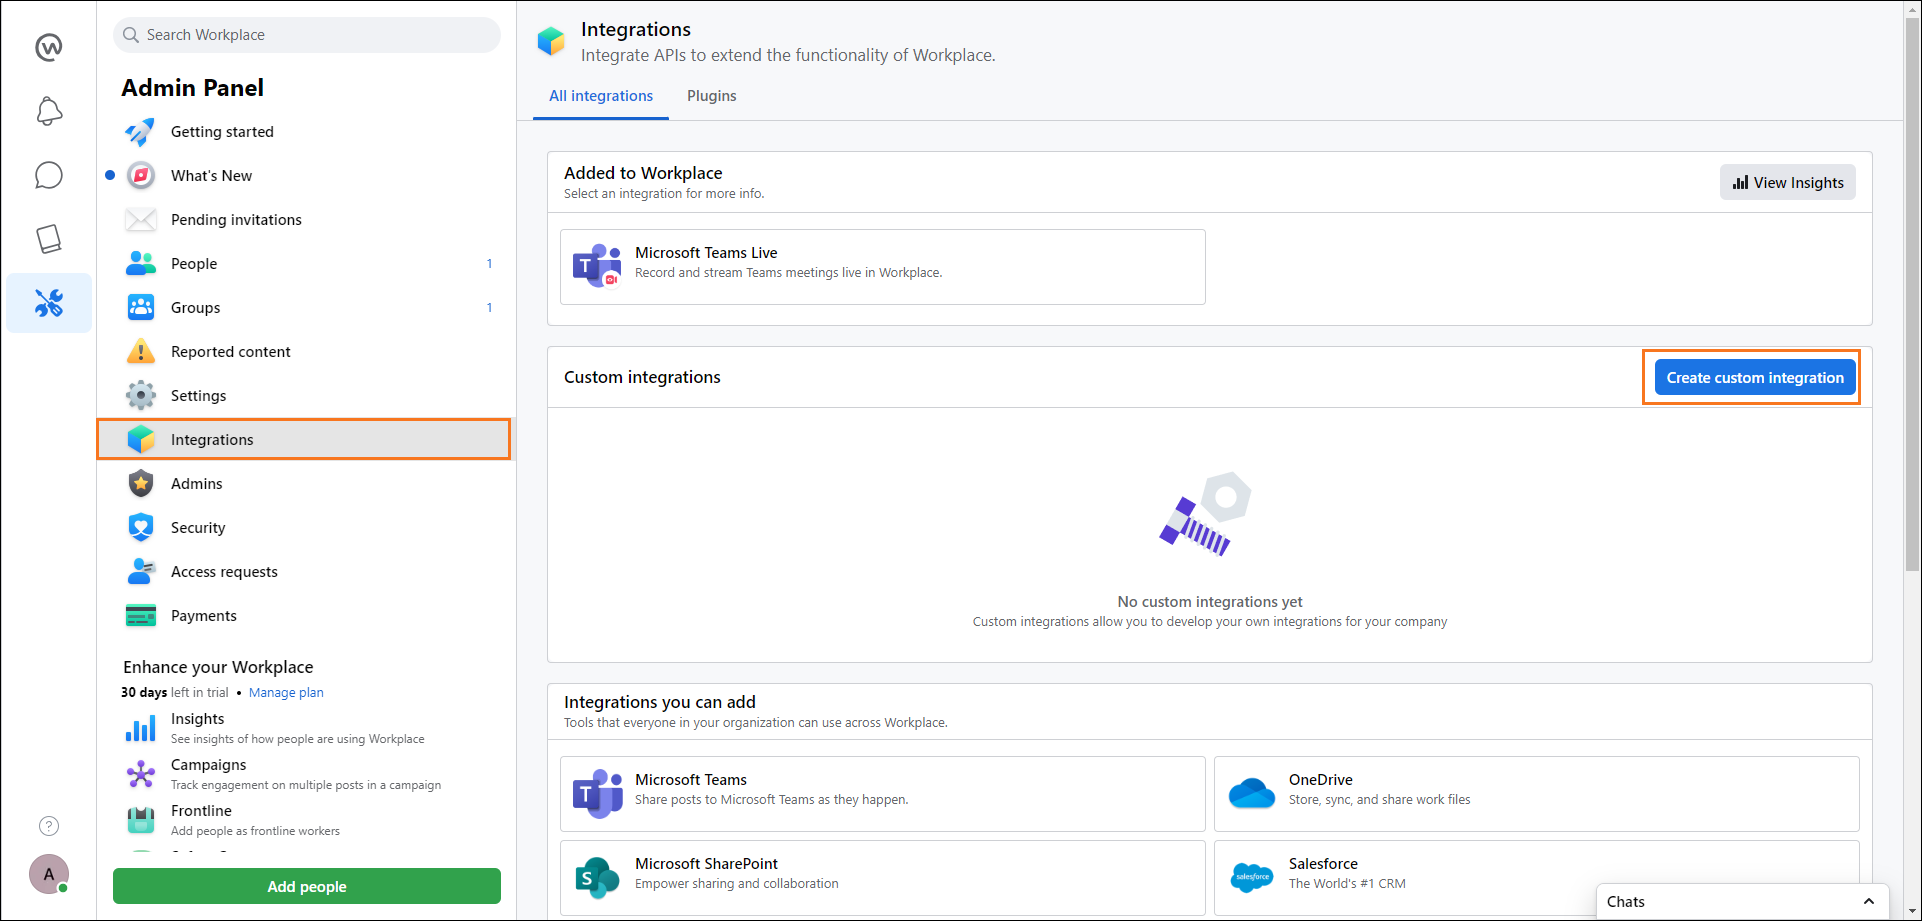Open the Knowledge Library notebook icon
This screenshot has width=1922, height=921.
pyautogui.click(x=49, y=239)
